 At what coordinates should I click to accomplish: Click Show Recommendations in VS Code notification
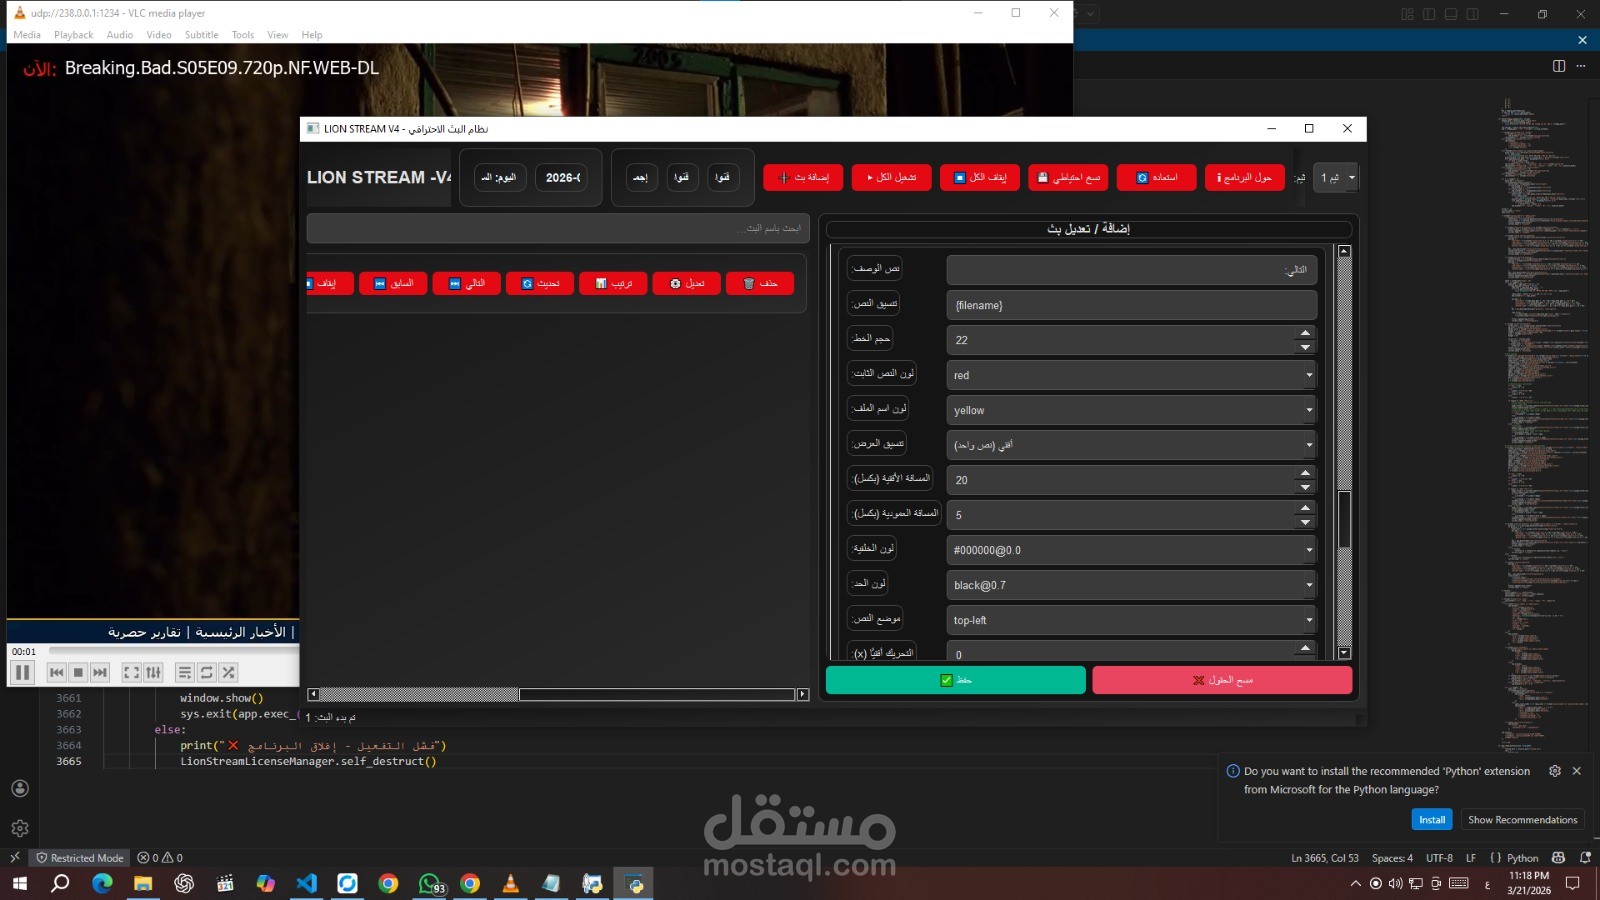tap(1522, 820)
